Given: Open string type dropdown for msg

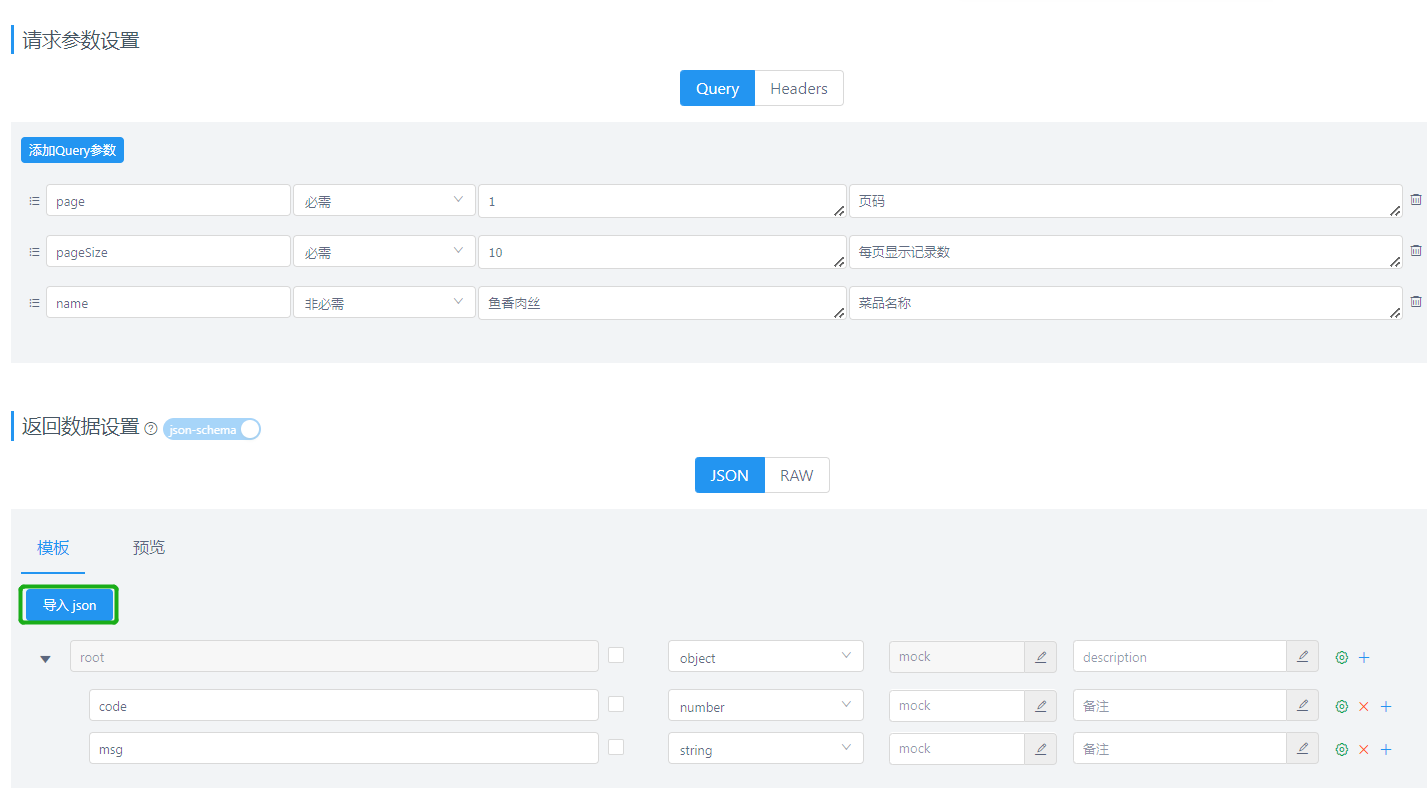Looking at the screenshot, I should [766, 749].
